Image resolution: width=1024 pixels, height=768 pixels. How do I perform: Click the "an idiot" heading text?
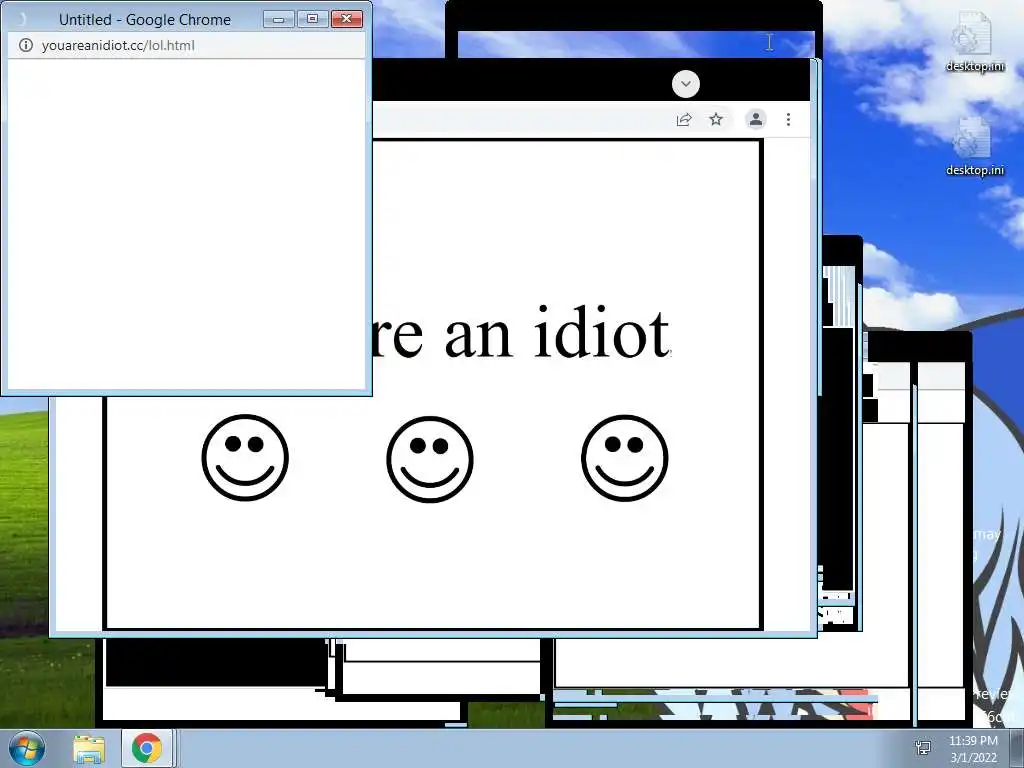557,332
